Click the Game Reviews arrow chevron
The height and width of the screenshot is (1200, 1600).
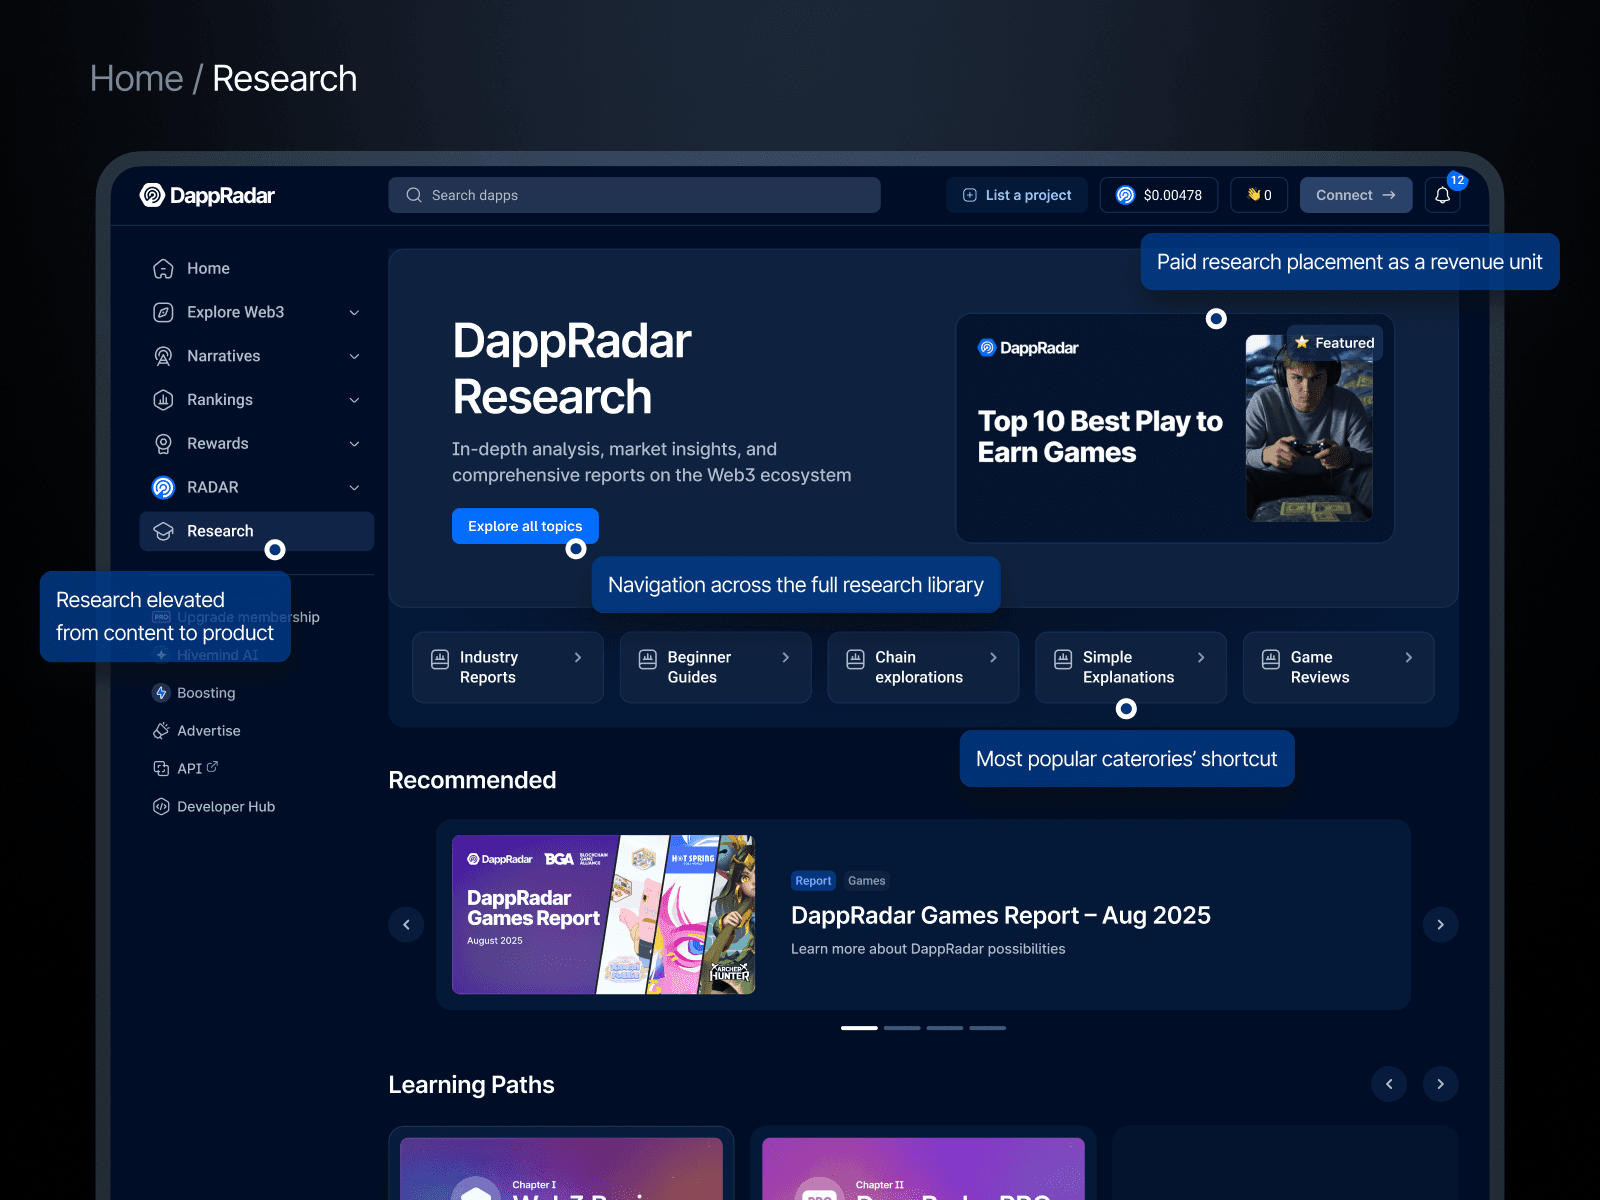pyautogui.click(x=1409, y=658)
